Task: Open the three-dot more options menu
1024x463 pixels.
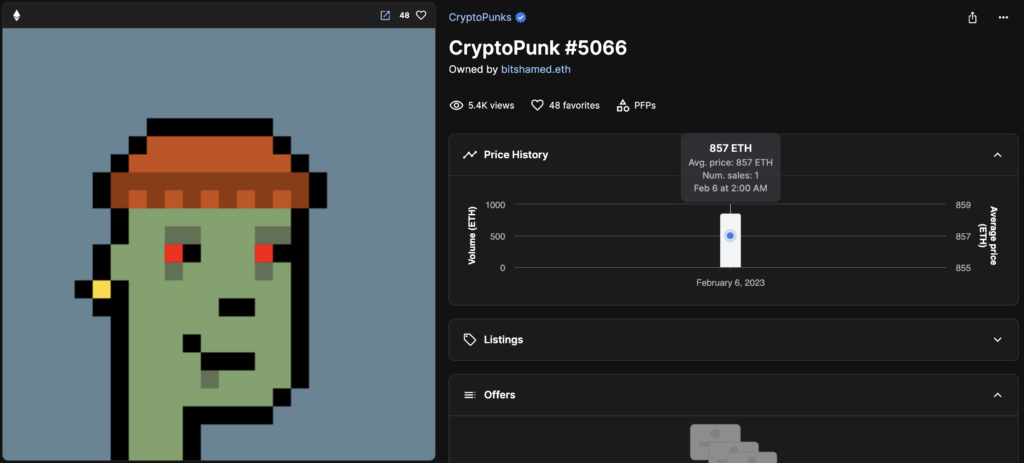Action: [x=1003, y=17]
